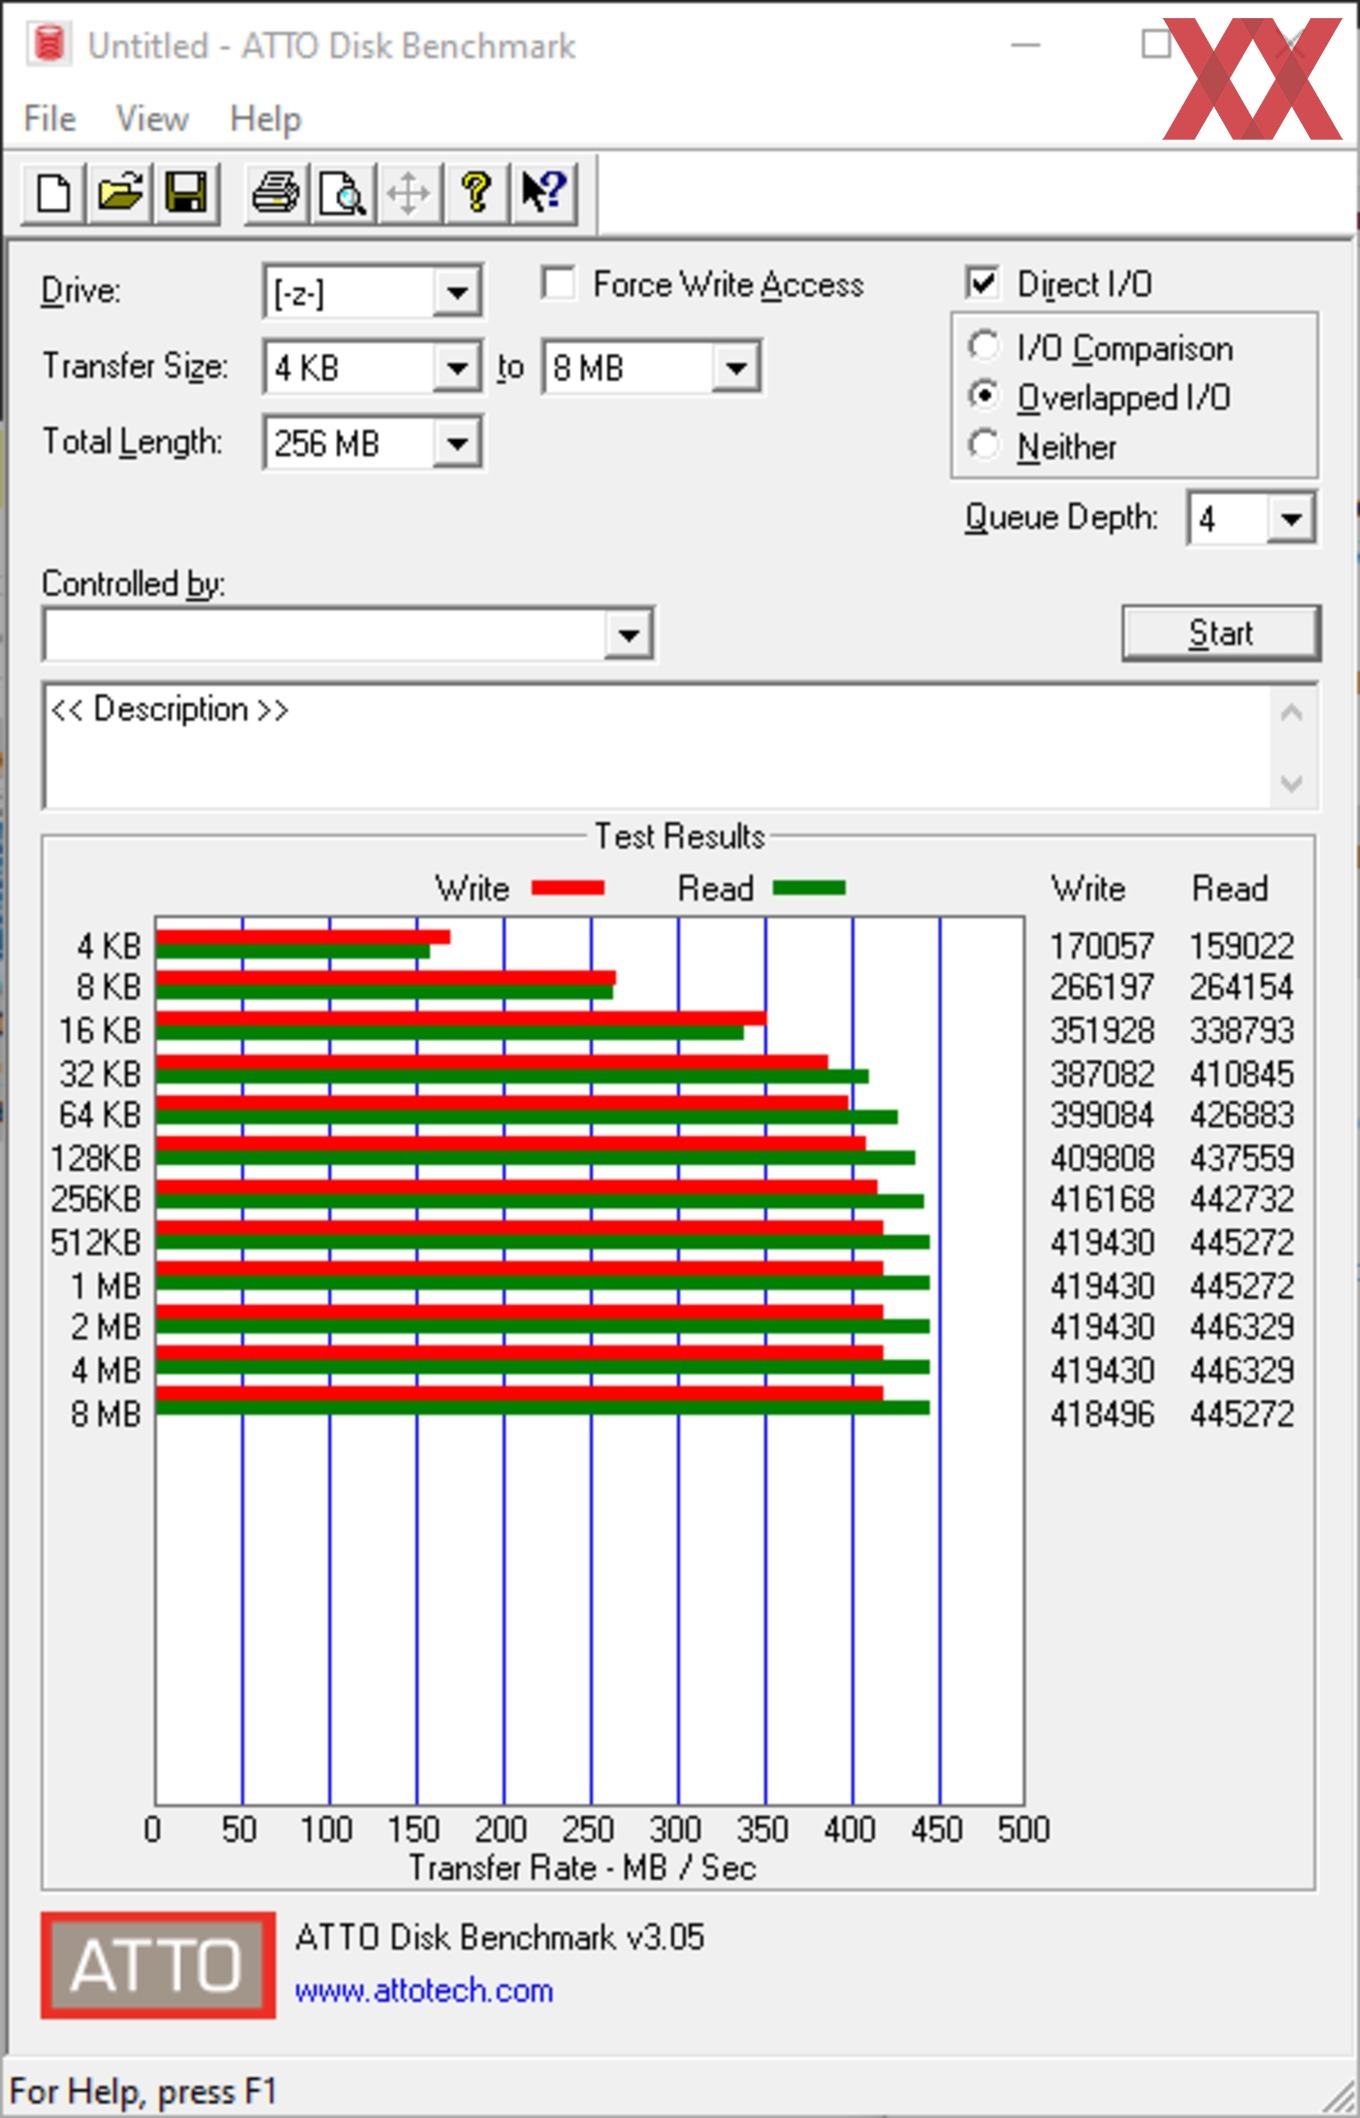1360x2118 pixels.
Task: Click the 128KB read value 437559
Action: pyautogui.click(x=1242, y=1158)
